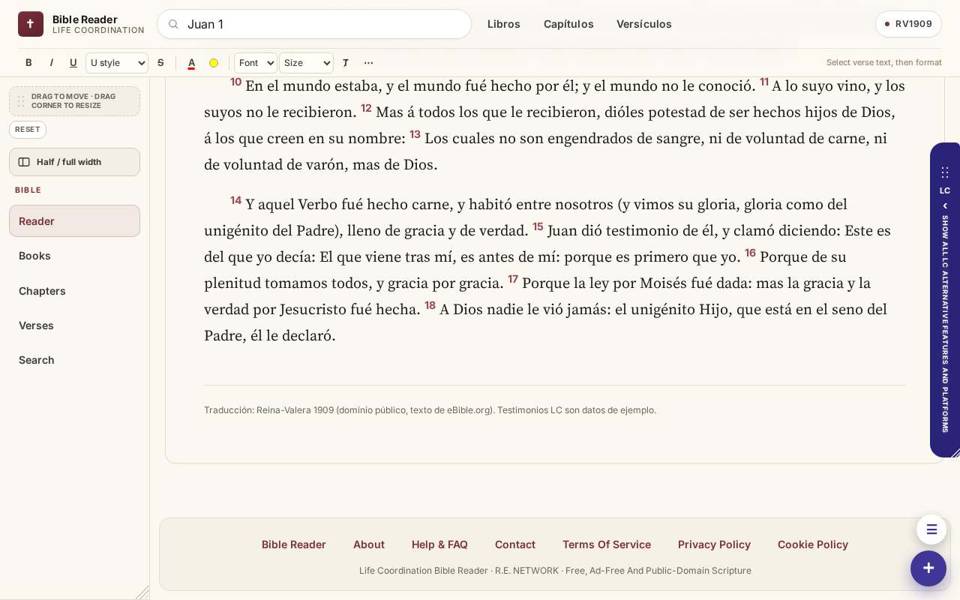The height and width of the screenshot is (600, 960).
Task: Click the BIBLE section label
Action: click(28, 190)
